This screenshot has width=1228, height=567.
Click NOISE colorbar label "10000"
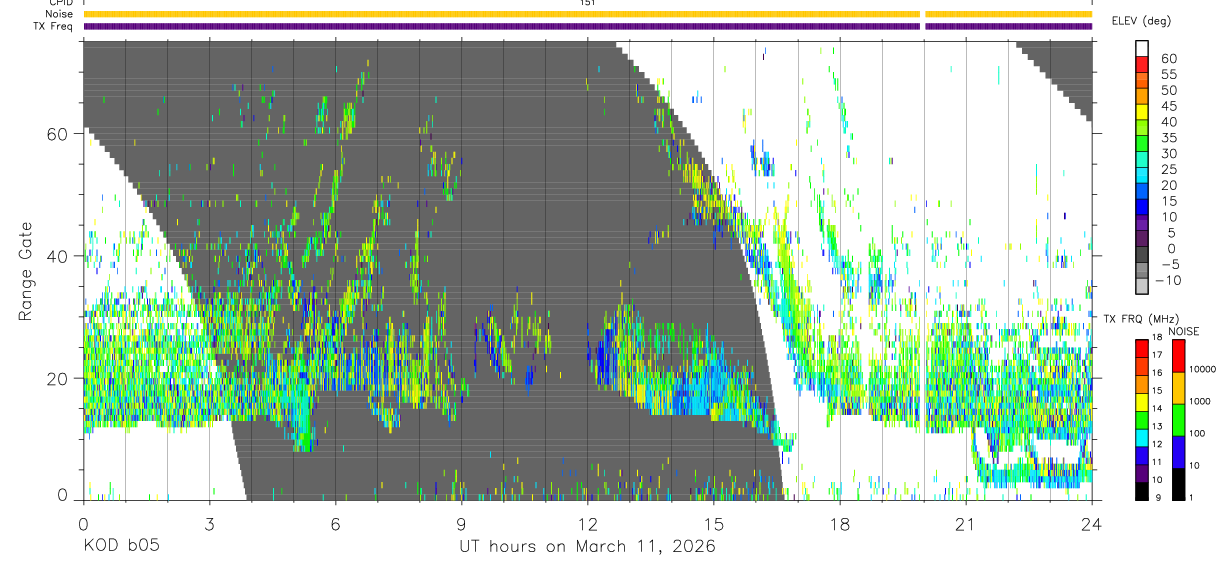coord(1204,369)
